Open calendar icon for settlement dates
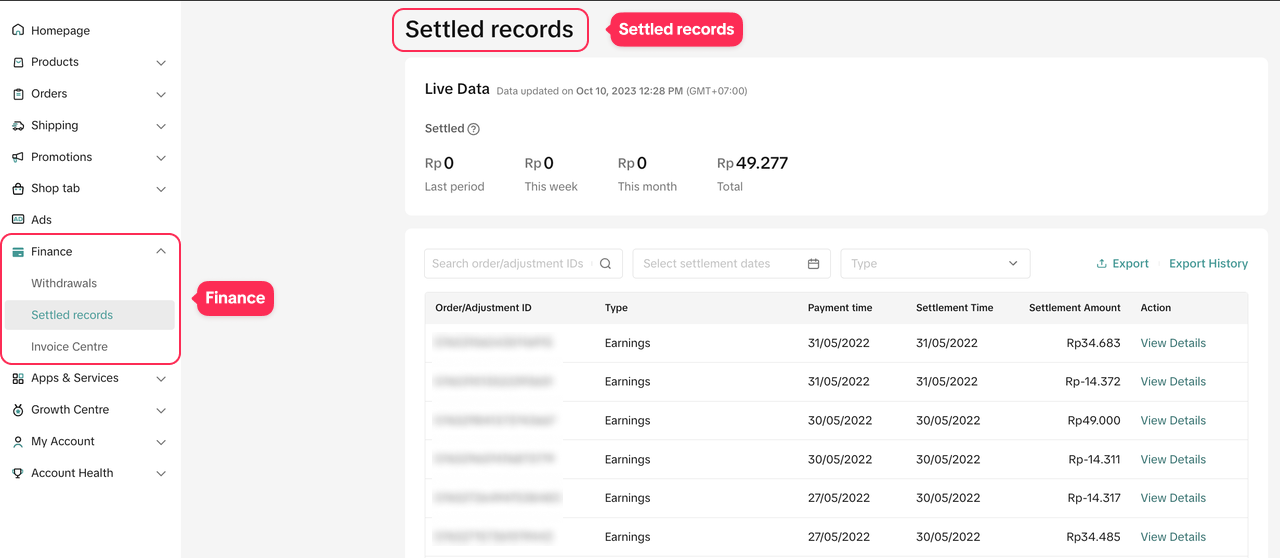Image resolution: width=1280 pixels, height=558 pixels. pyautogui.click(x=814, y=264)
